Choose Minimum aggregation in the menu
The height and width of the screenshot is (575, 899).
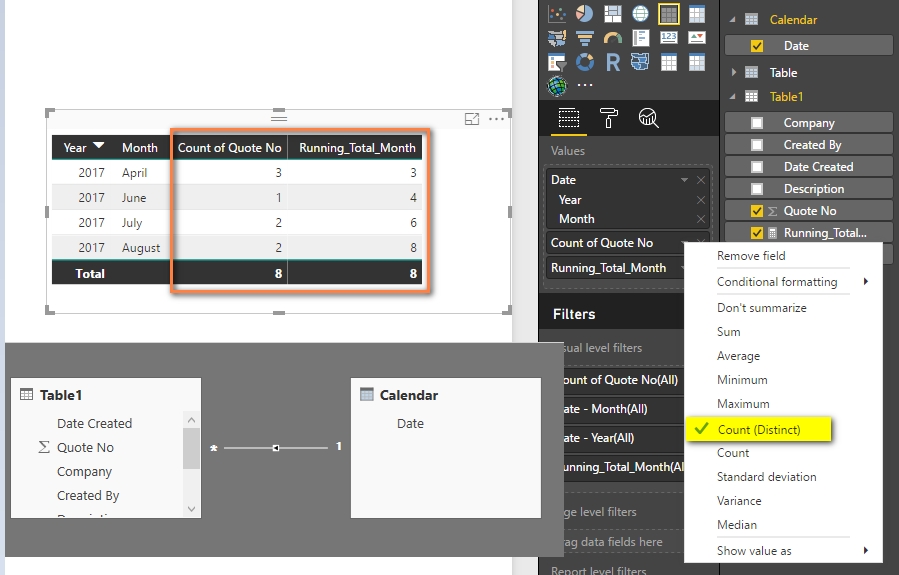click(x=742, y=380)
